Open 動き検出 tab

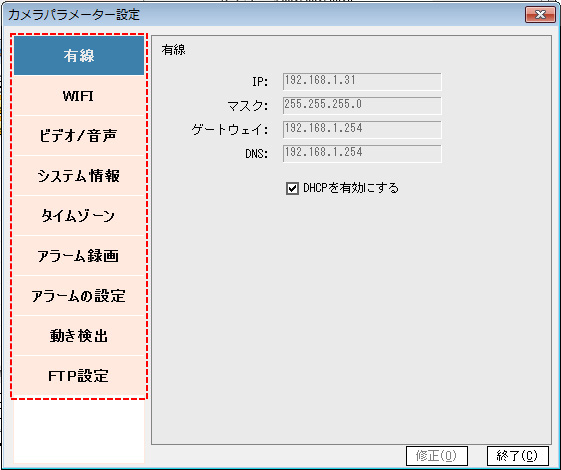(79, 336)
